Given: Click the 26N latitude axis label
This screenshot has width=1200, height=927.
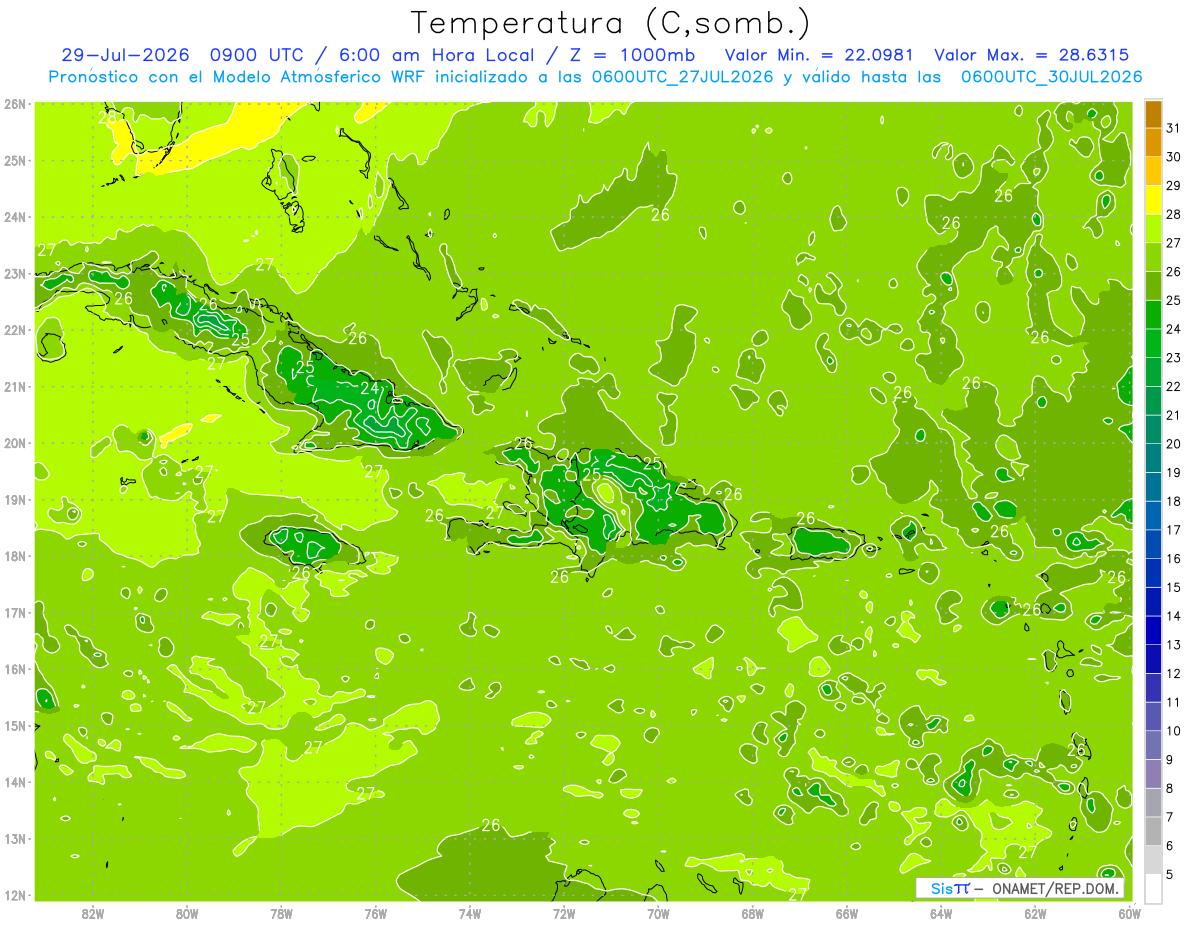Looking at the screenshot, I should click(14, 104).
